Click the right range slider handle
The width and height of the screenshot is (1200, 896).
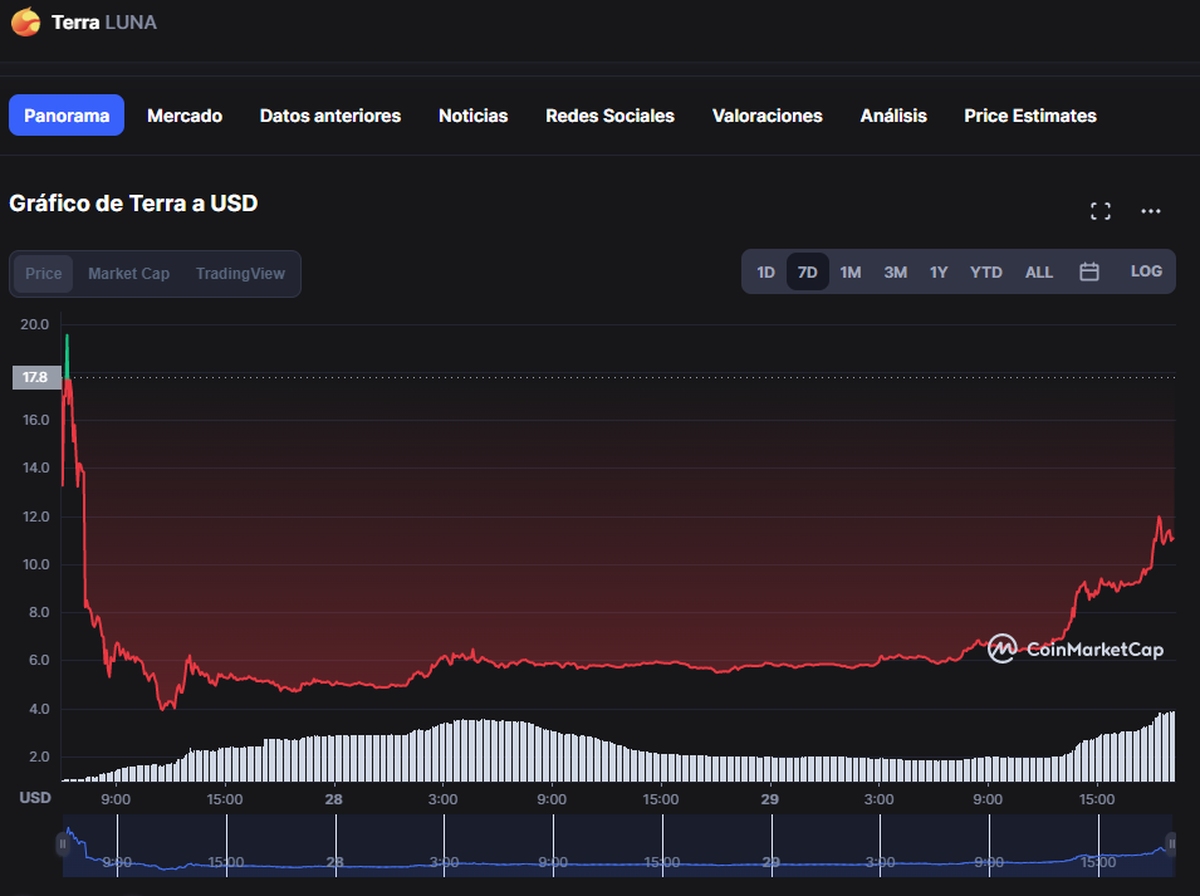tap(1171, 845)
